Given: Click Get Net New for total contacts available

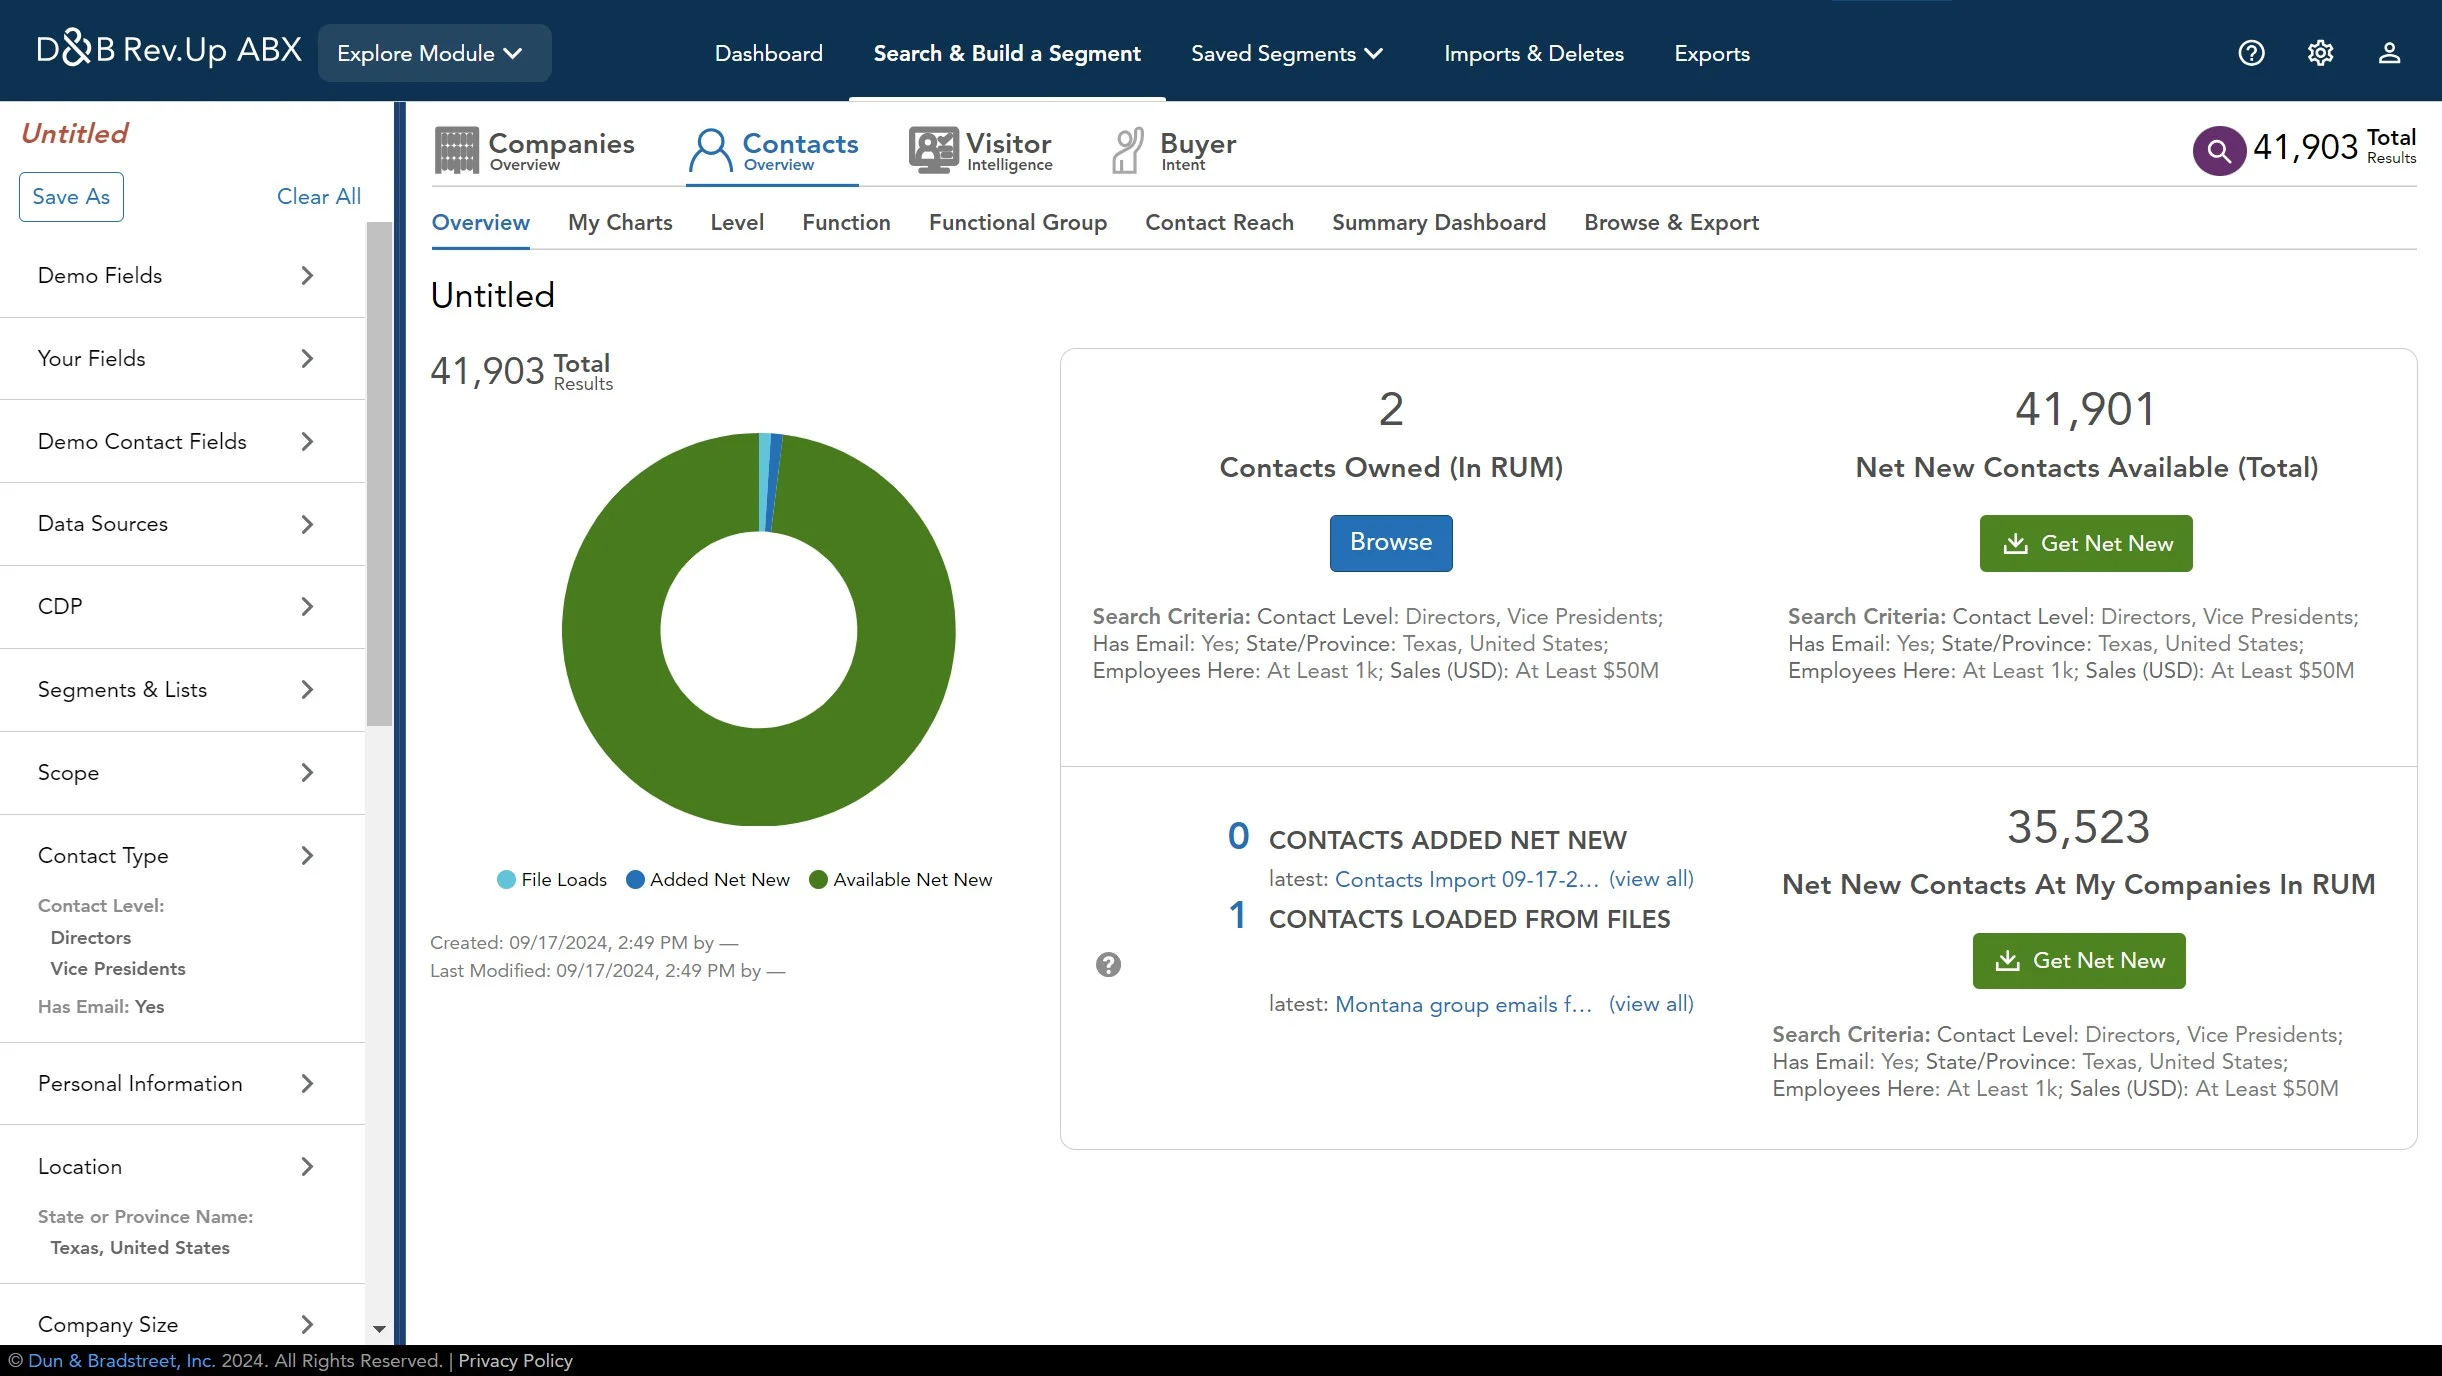Looking at the screenshot, I should [2086, 544].
